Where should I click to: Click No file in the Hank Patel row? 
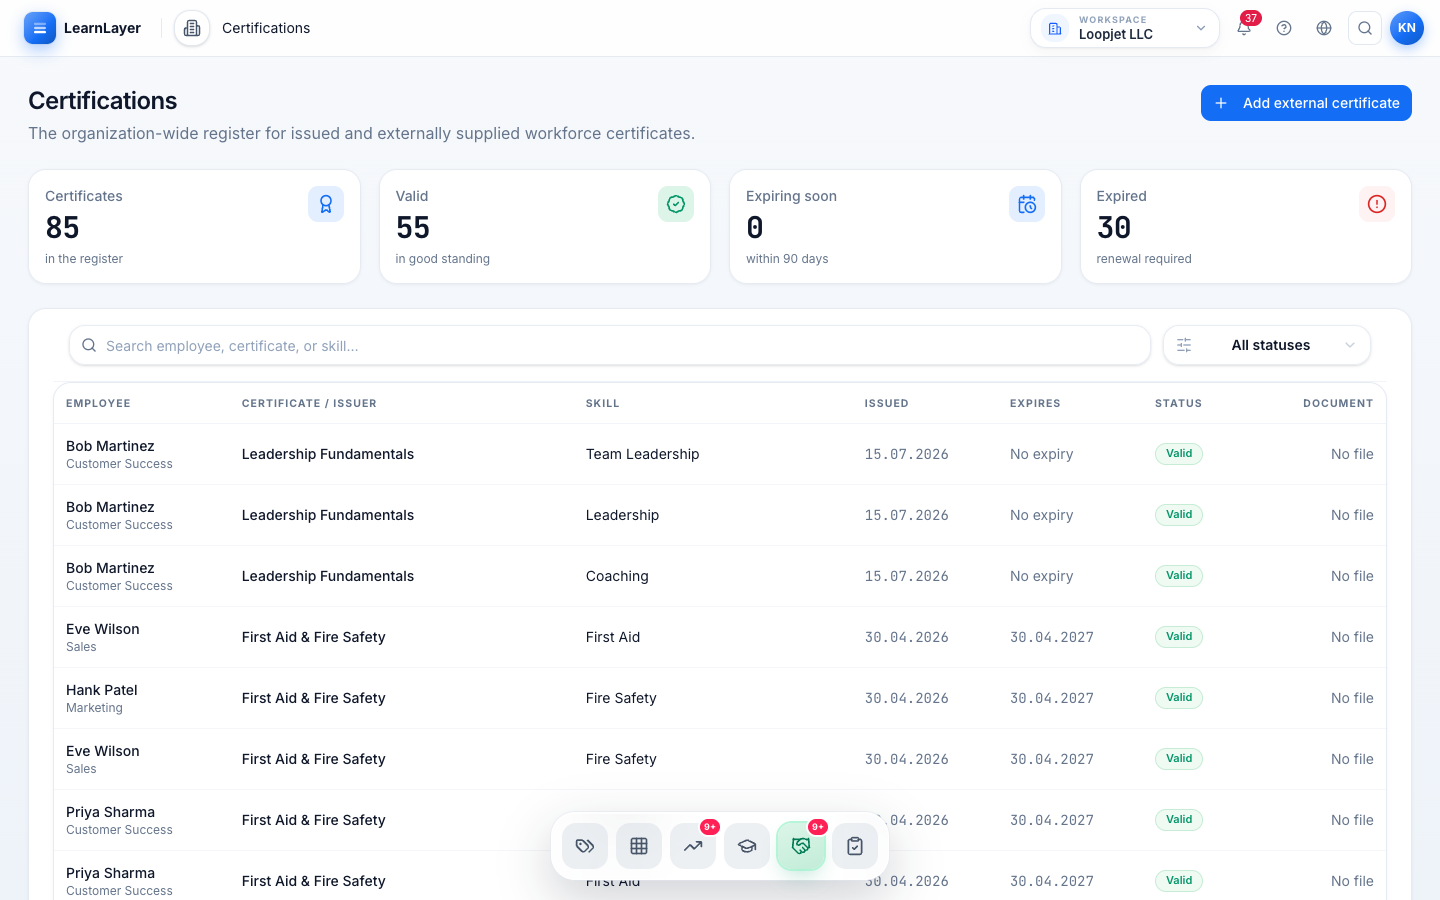[x=1352, y=698]
